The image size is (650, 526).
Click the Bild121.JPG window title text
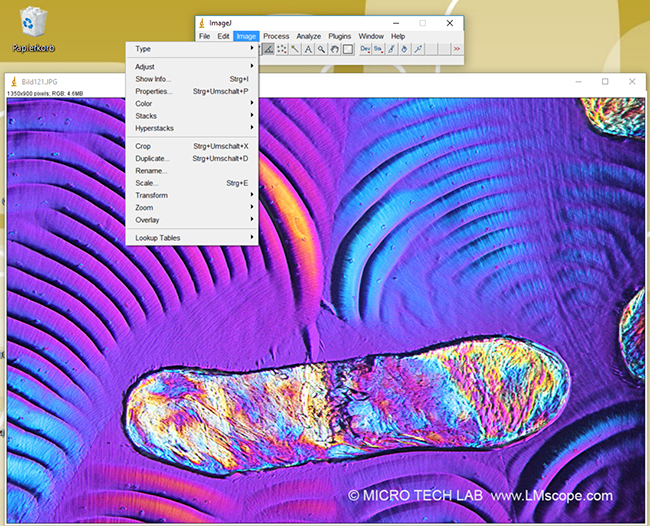(x=39, y=82)
